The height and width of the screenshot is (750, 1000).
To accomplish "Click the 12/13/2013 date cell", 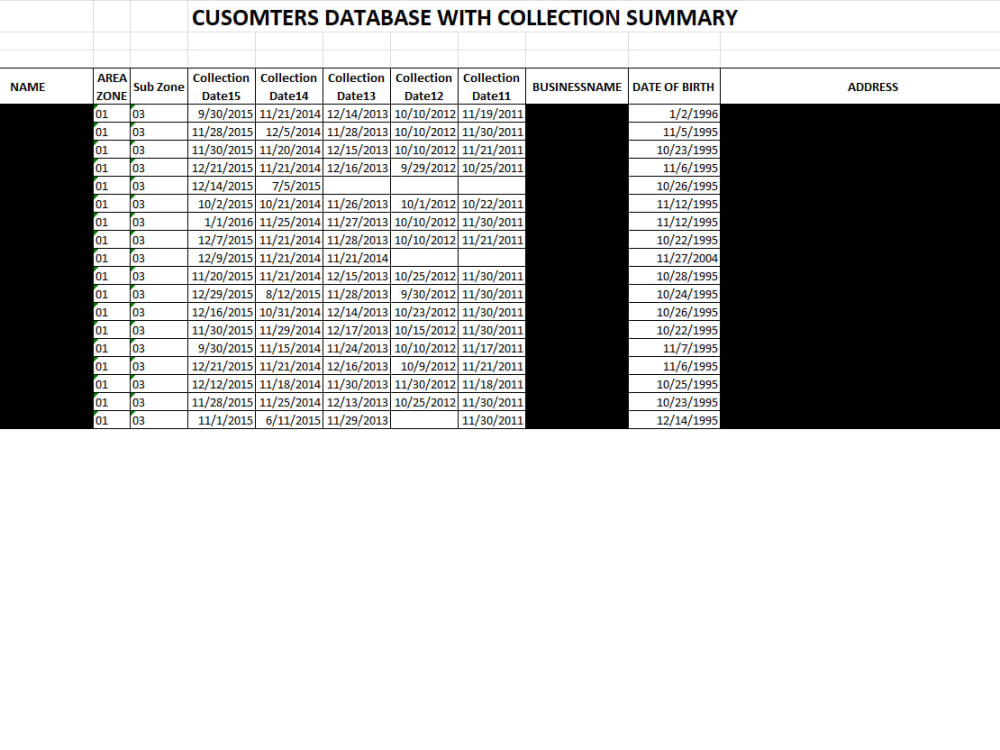I will click(357, 402).
